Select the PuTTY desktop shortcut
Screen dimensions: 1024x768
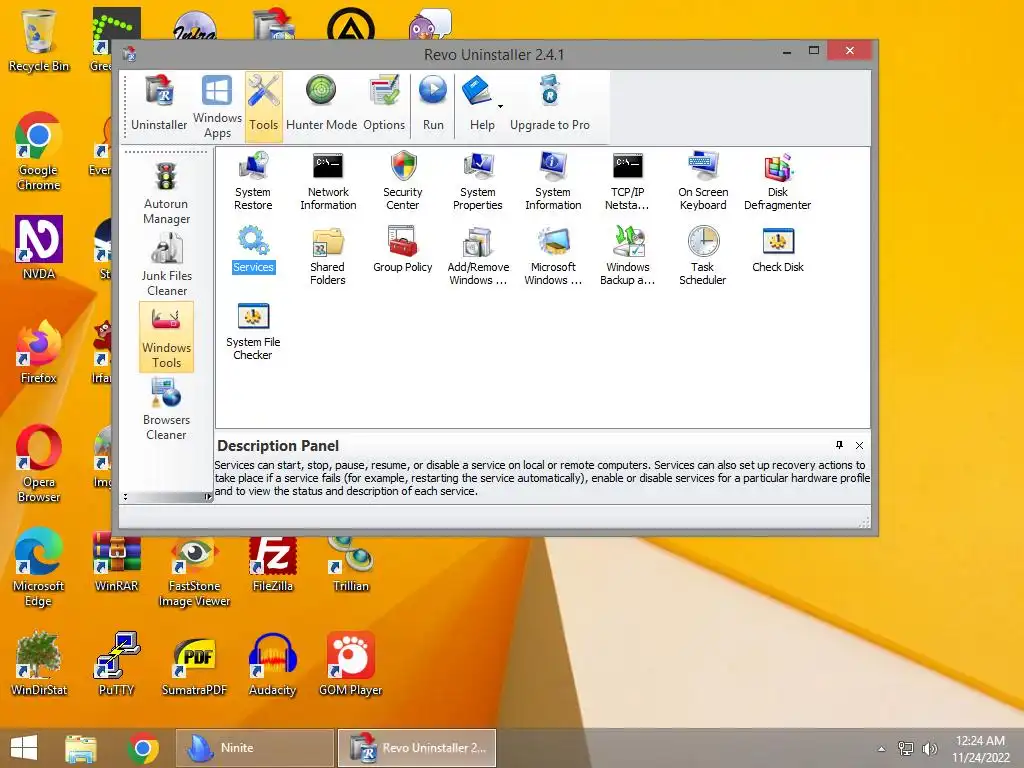click(116, 664)
